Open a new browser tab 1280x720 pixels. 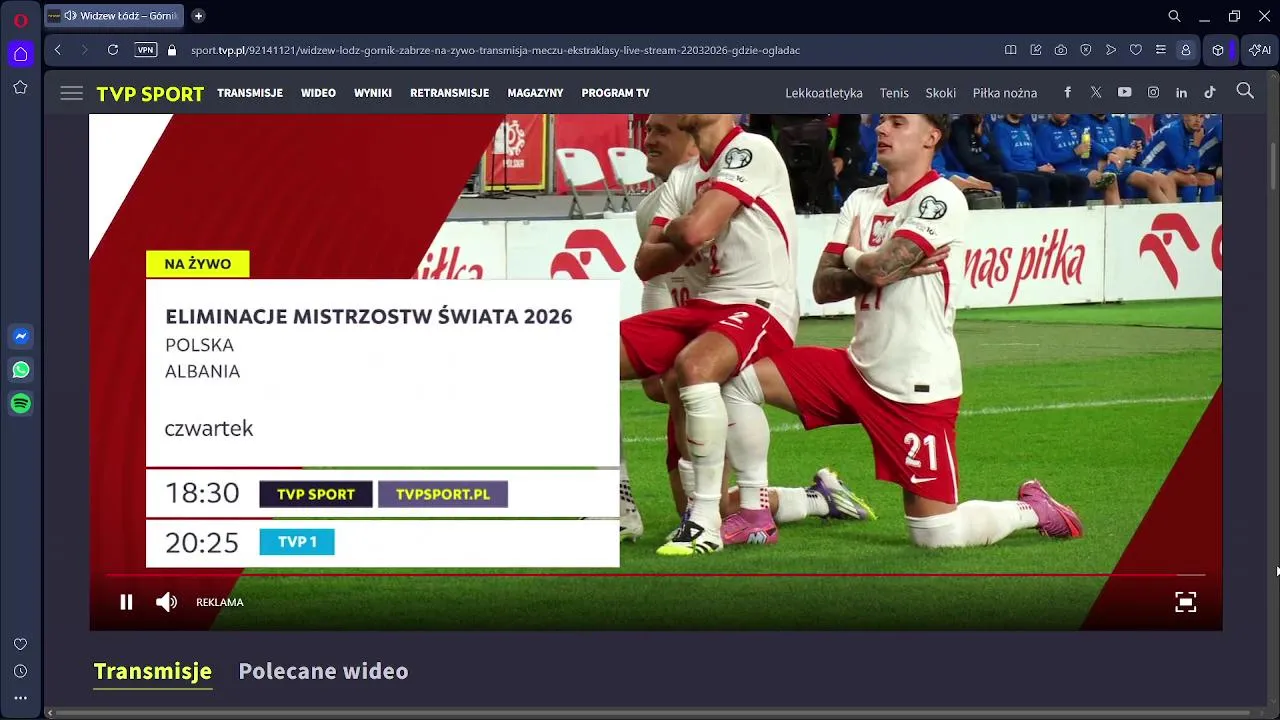tap(198, 16)
